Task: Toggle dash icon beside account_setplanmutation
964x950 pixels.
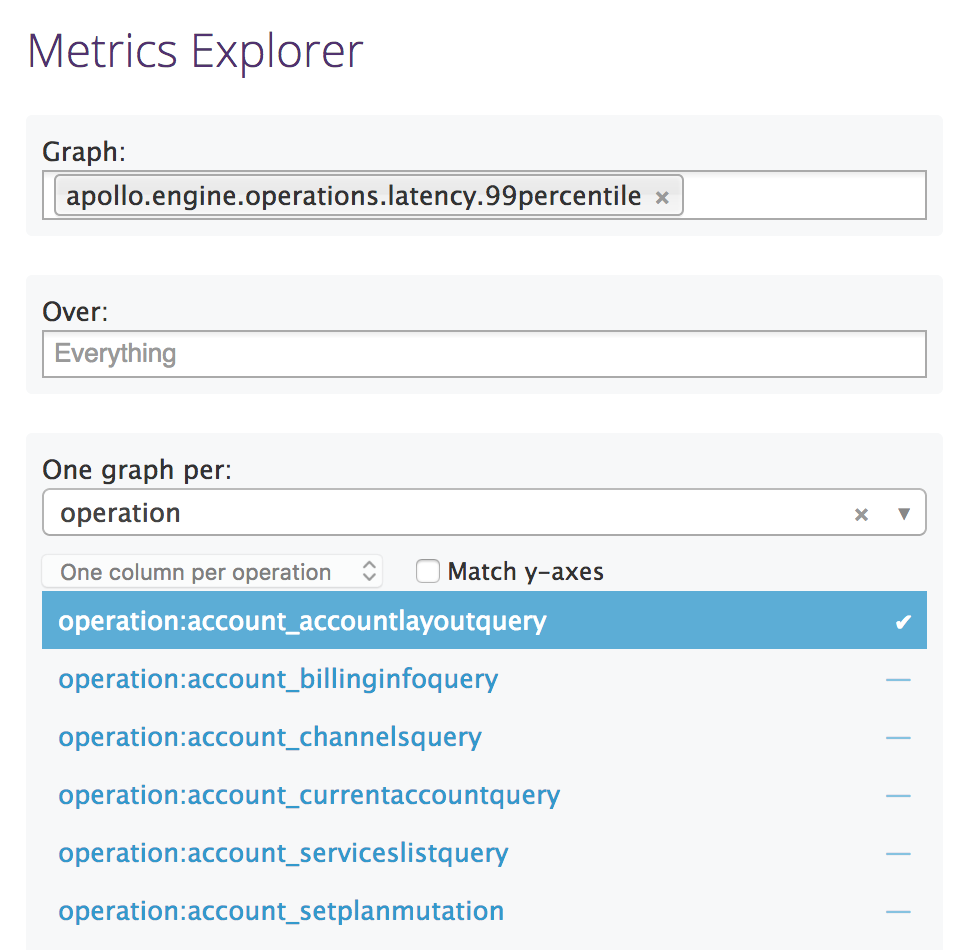Action: point(898,912)
